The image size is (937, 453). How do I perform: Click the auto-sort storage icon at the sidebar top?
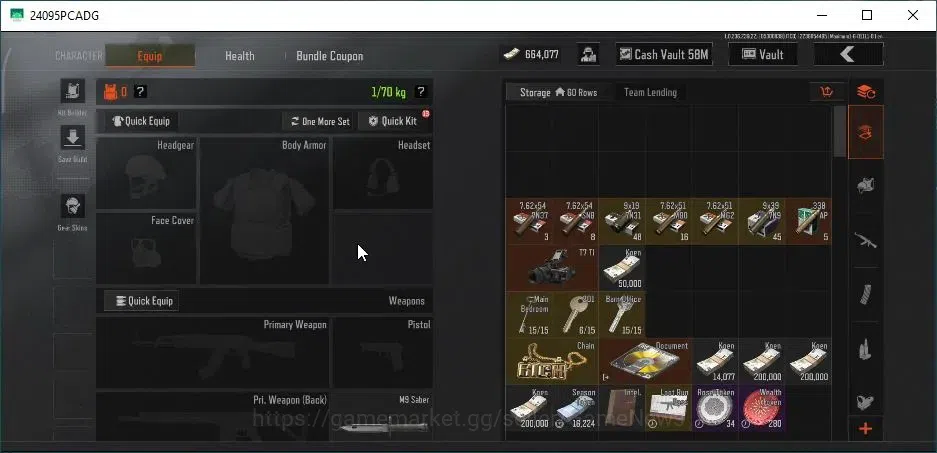pyautogui.click(x=866, y=92)
